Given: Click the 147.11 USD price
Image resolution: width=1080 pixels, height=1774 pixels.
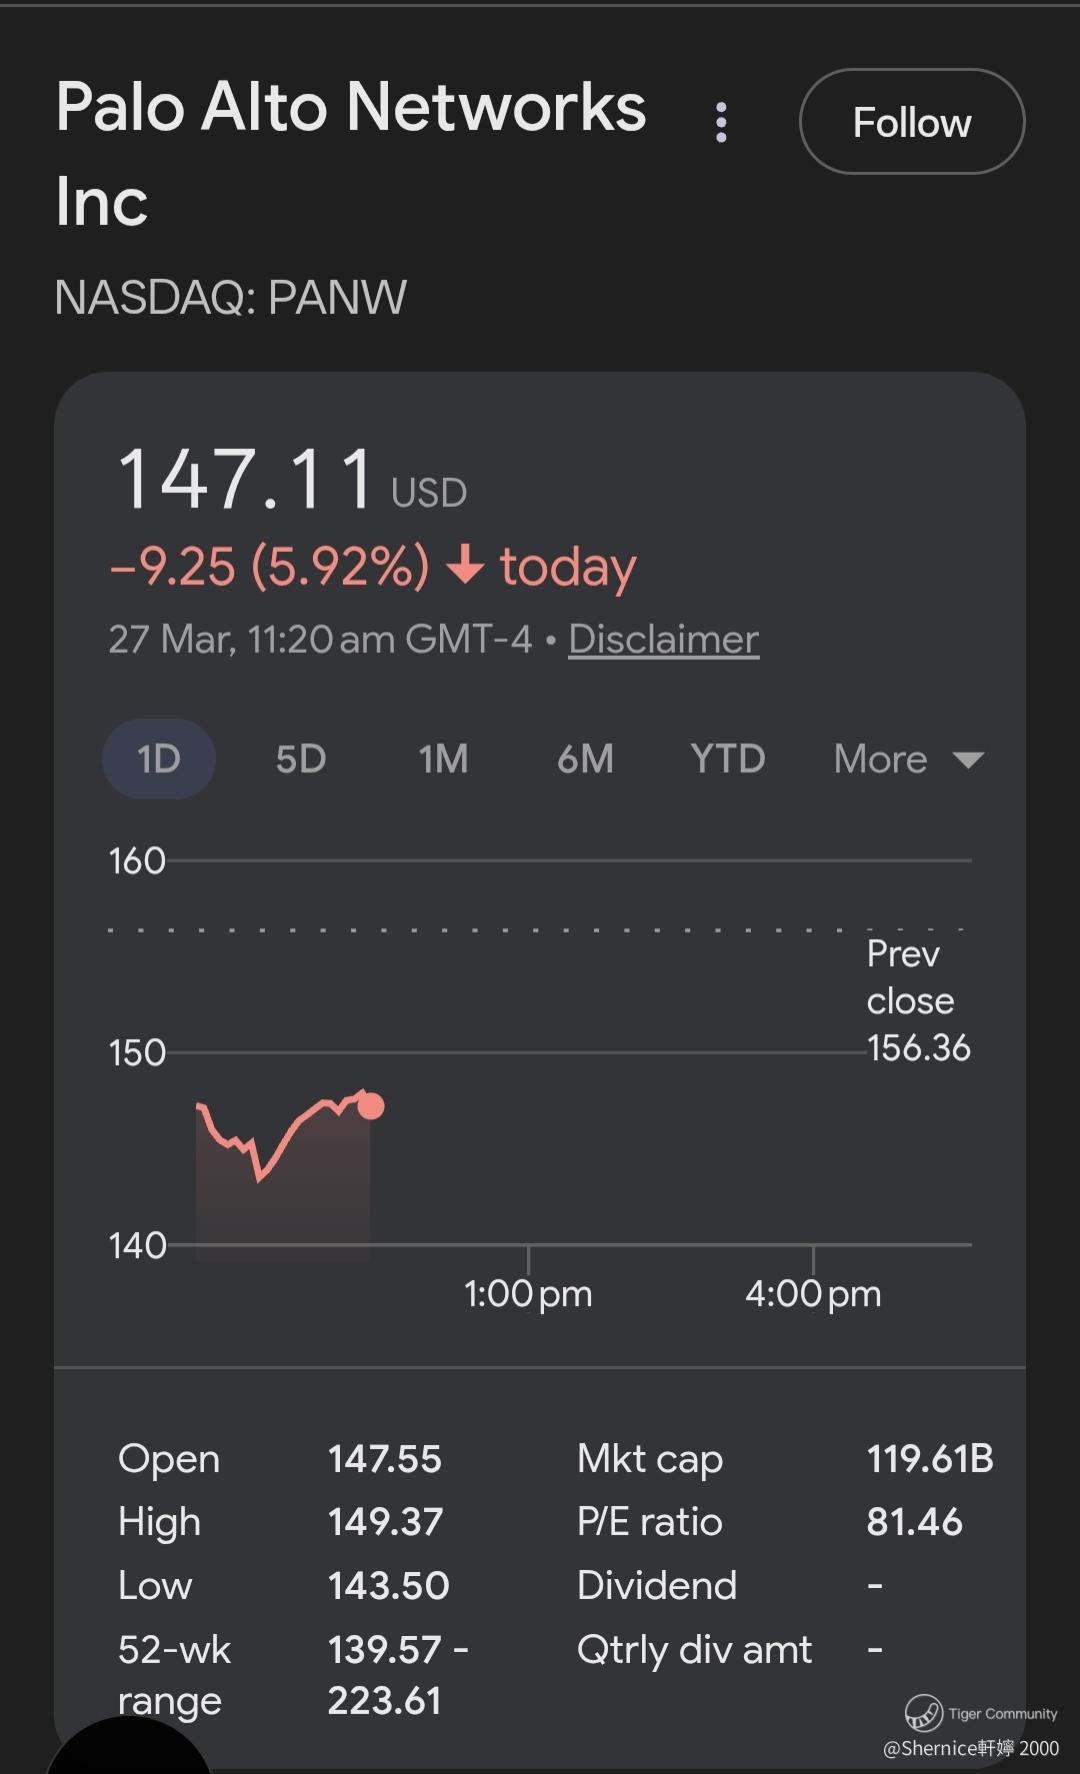Looking at the screenshot, I should tap(292, 480).
